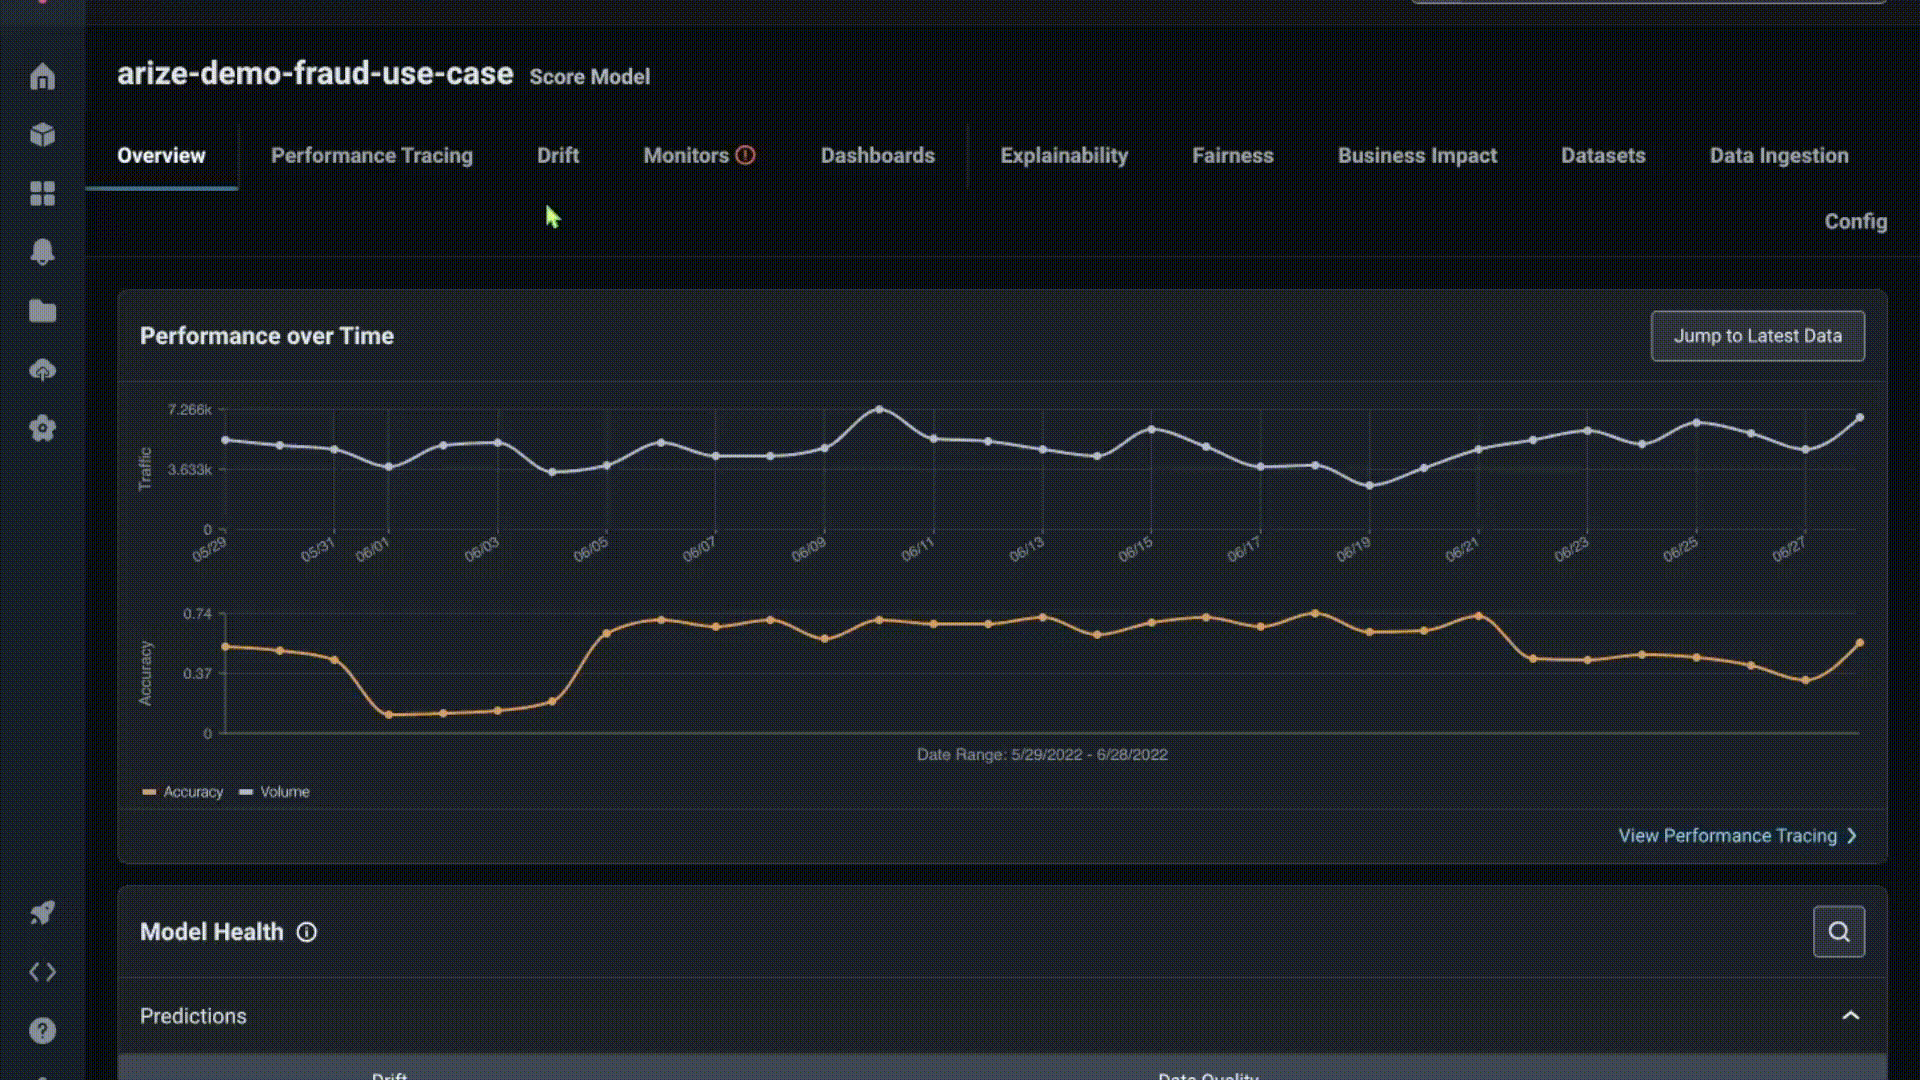
Task: Click Jump to Latest Data button
Action: pos(1757,336)
